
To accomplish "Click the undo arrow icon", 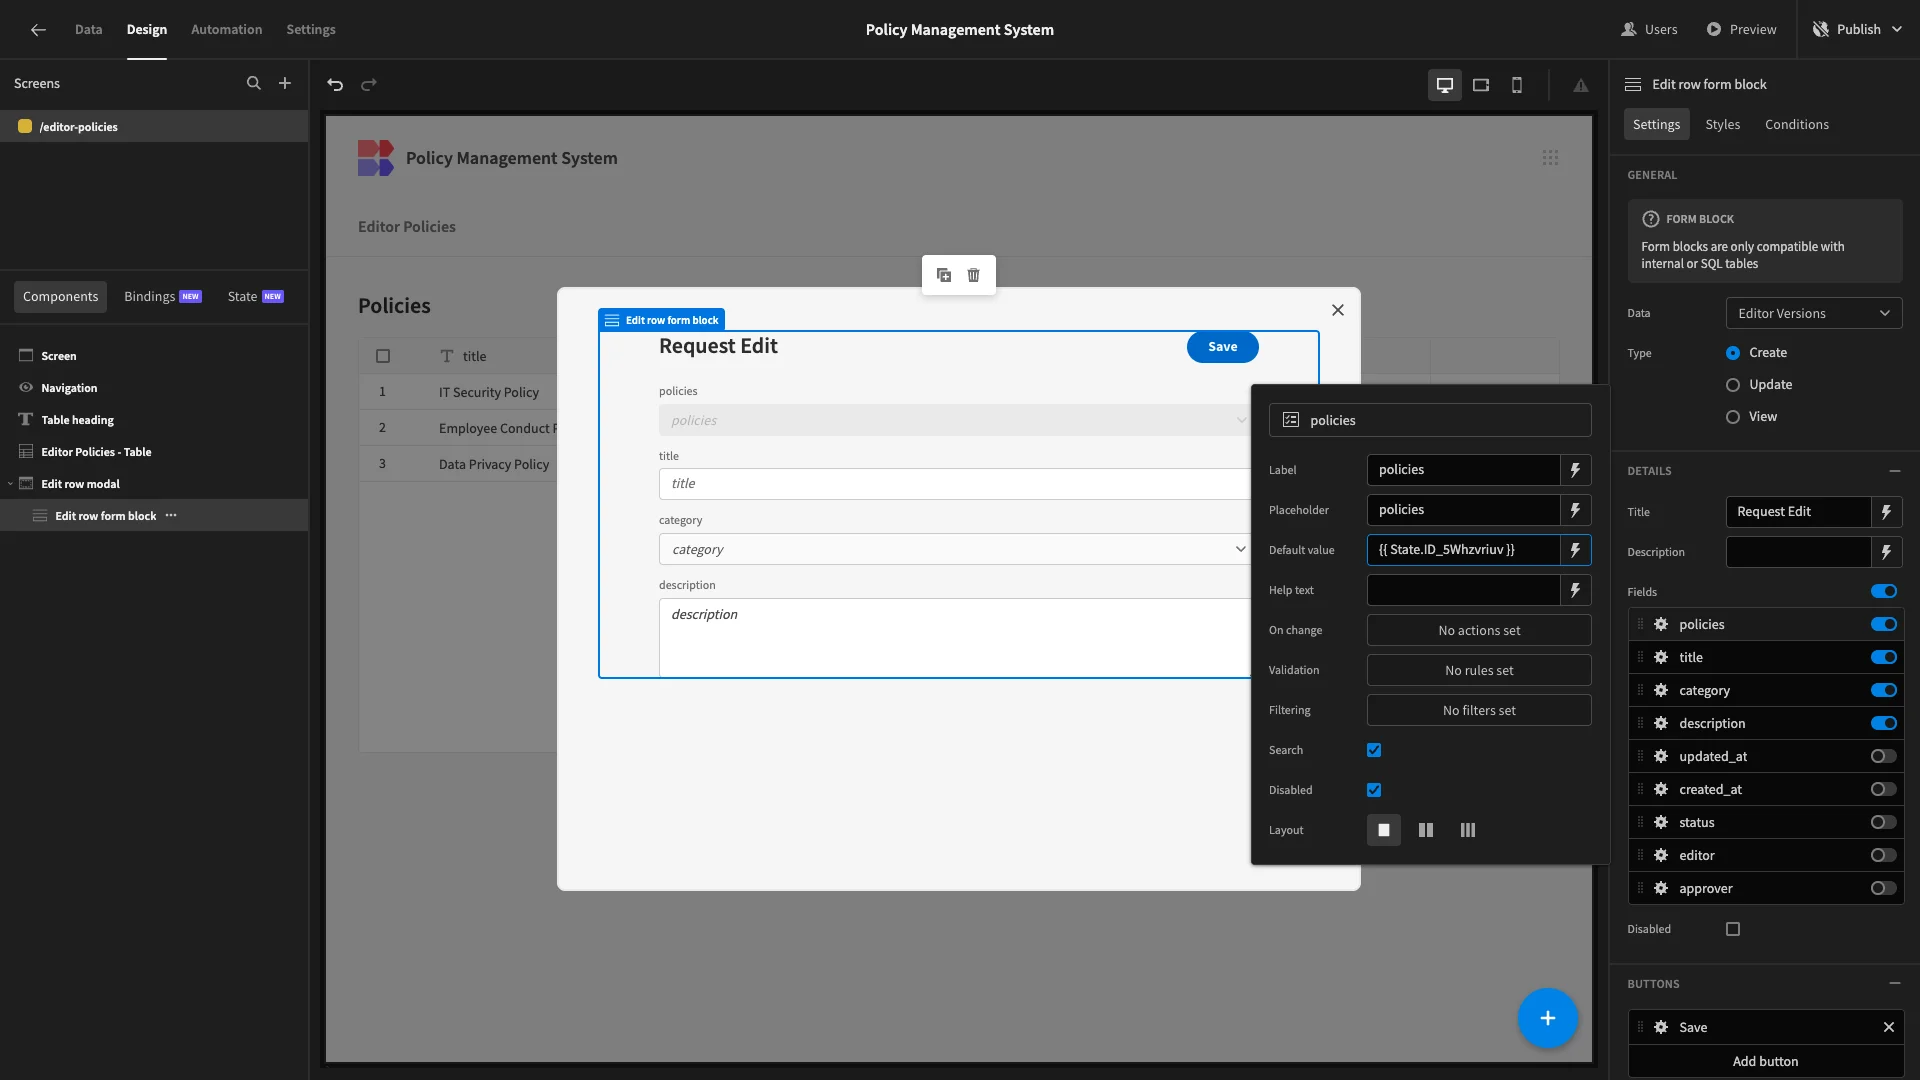I will 335,85.
